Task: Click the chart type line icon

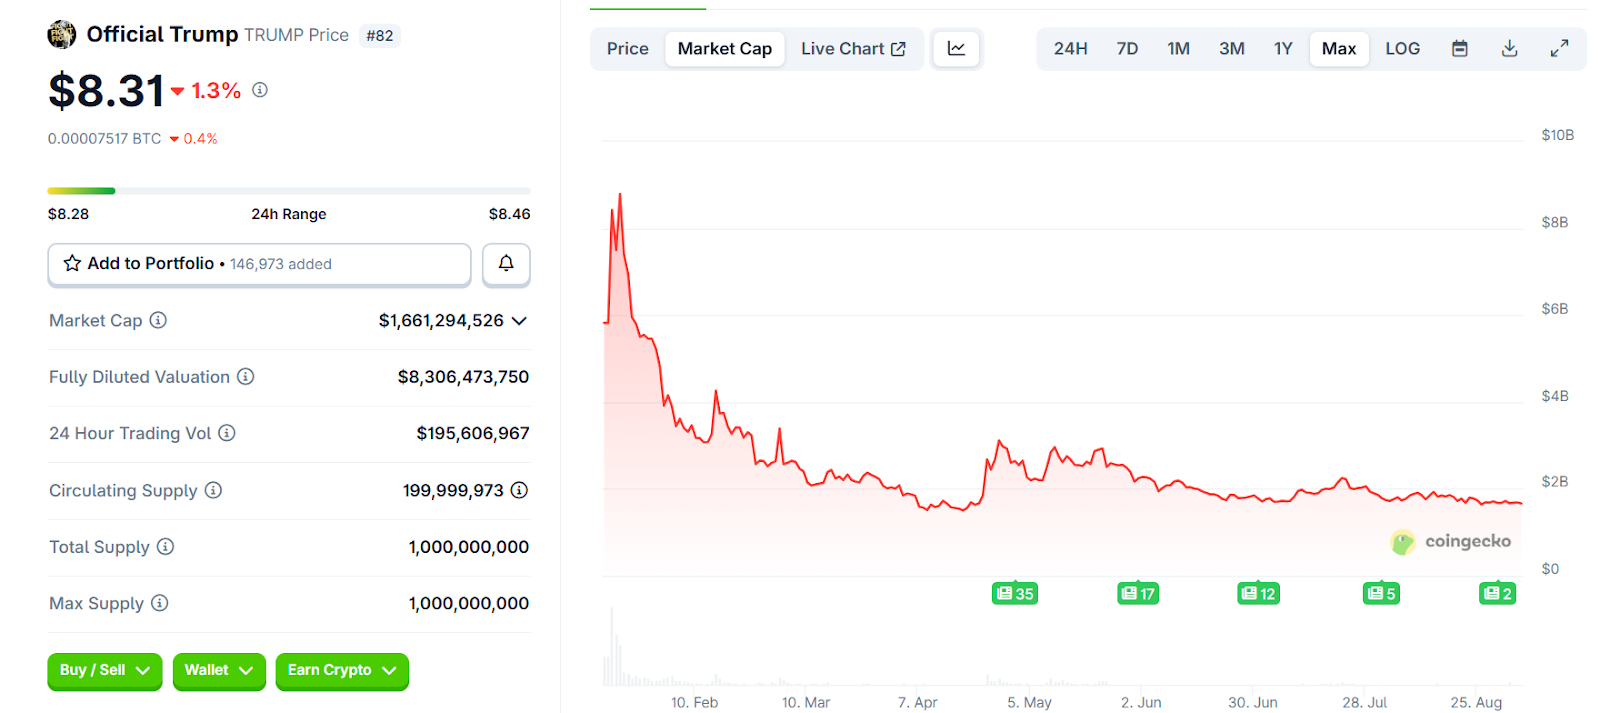Action: click(x=956, y=49)
